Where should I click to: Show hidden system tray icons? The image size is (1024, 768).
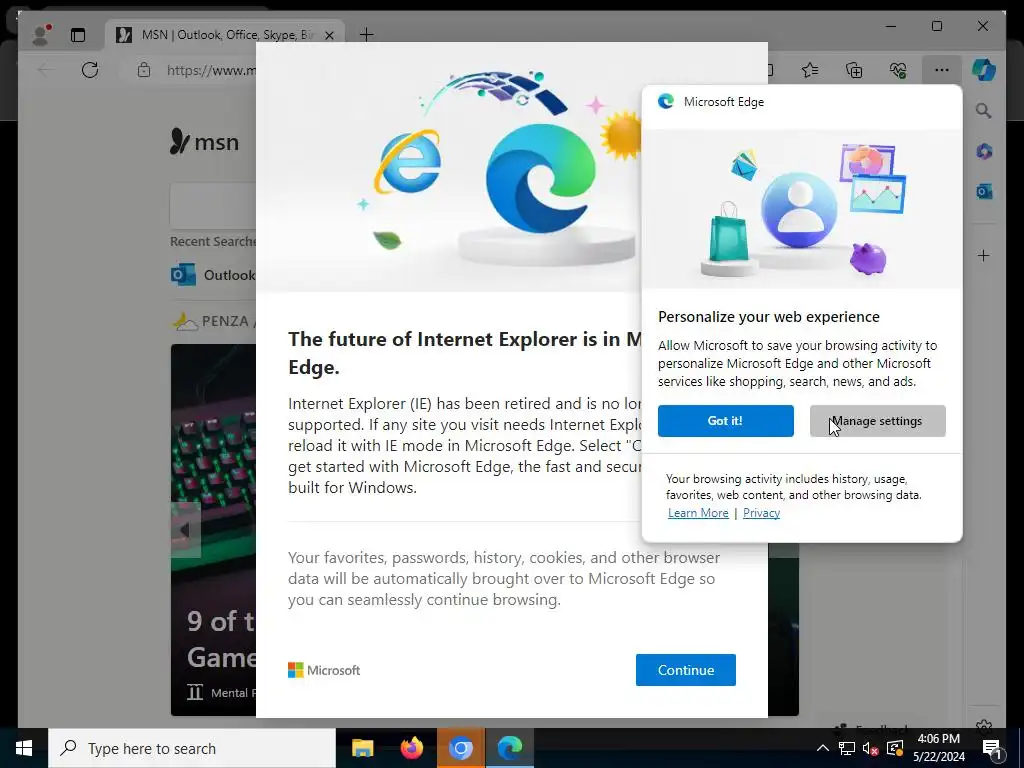tap(823, 748)
